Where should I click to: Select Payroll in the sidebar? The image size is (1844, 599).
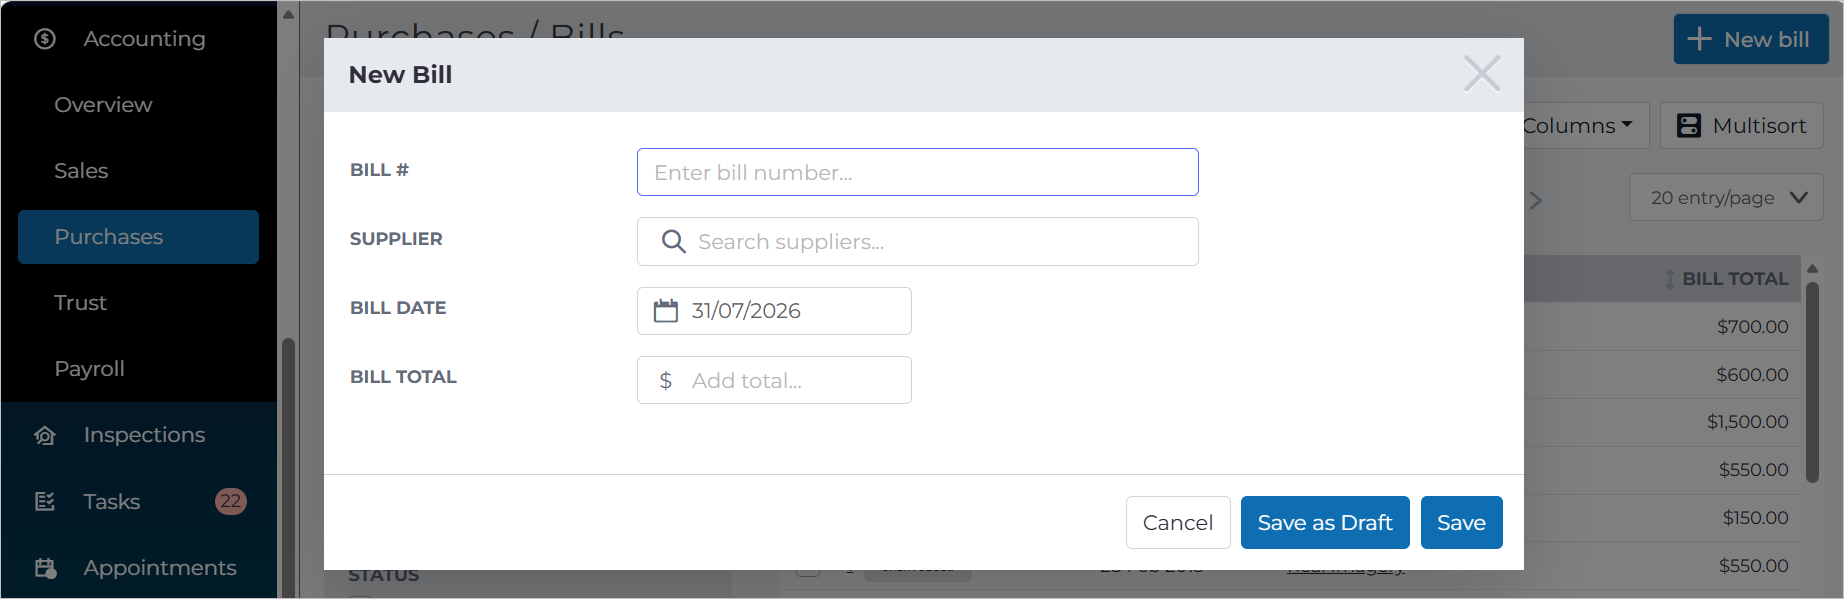pyautogui.click(x=89, y=369)
